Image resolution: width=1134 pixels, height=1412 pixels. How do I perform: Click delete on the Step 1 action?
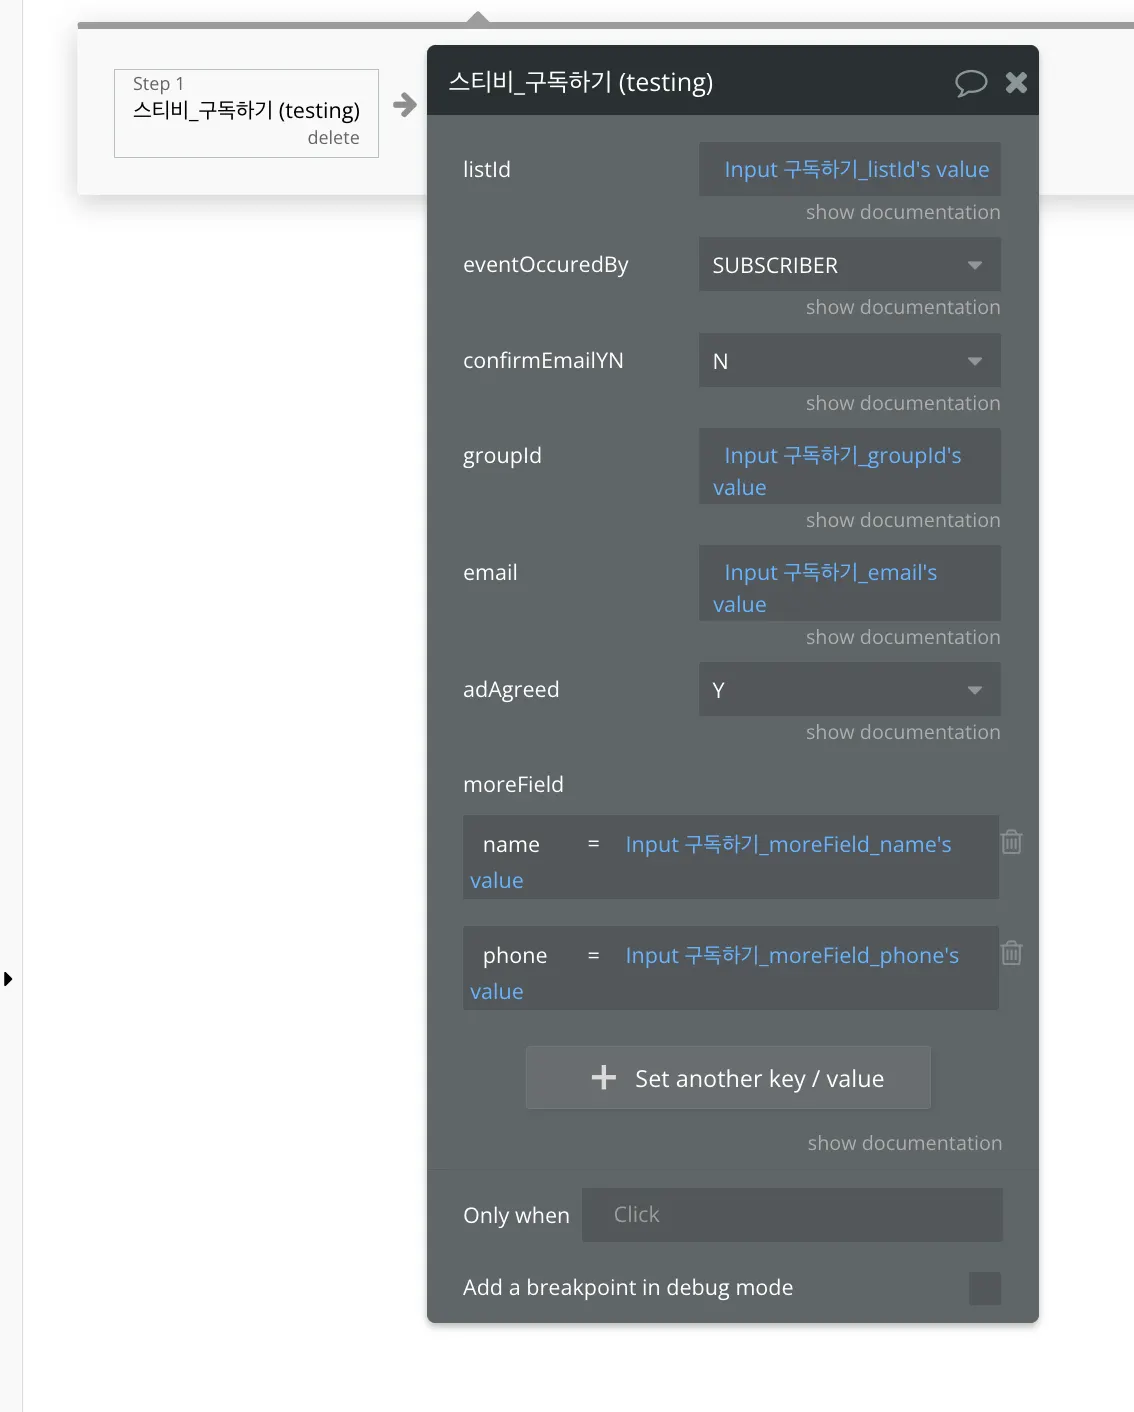(x=333, y=138)
